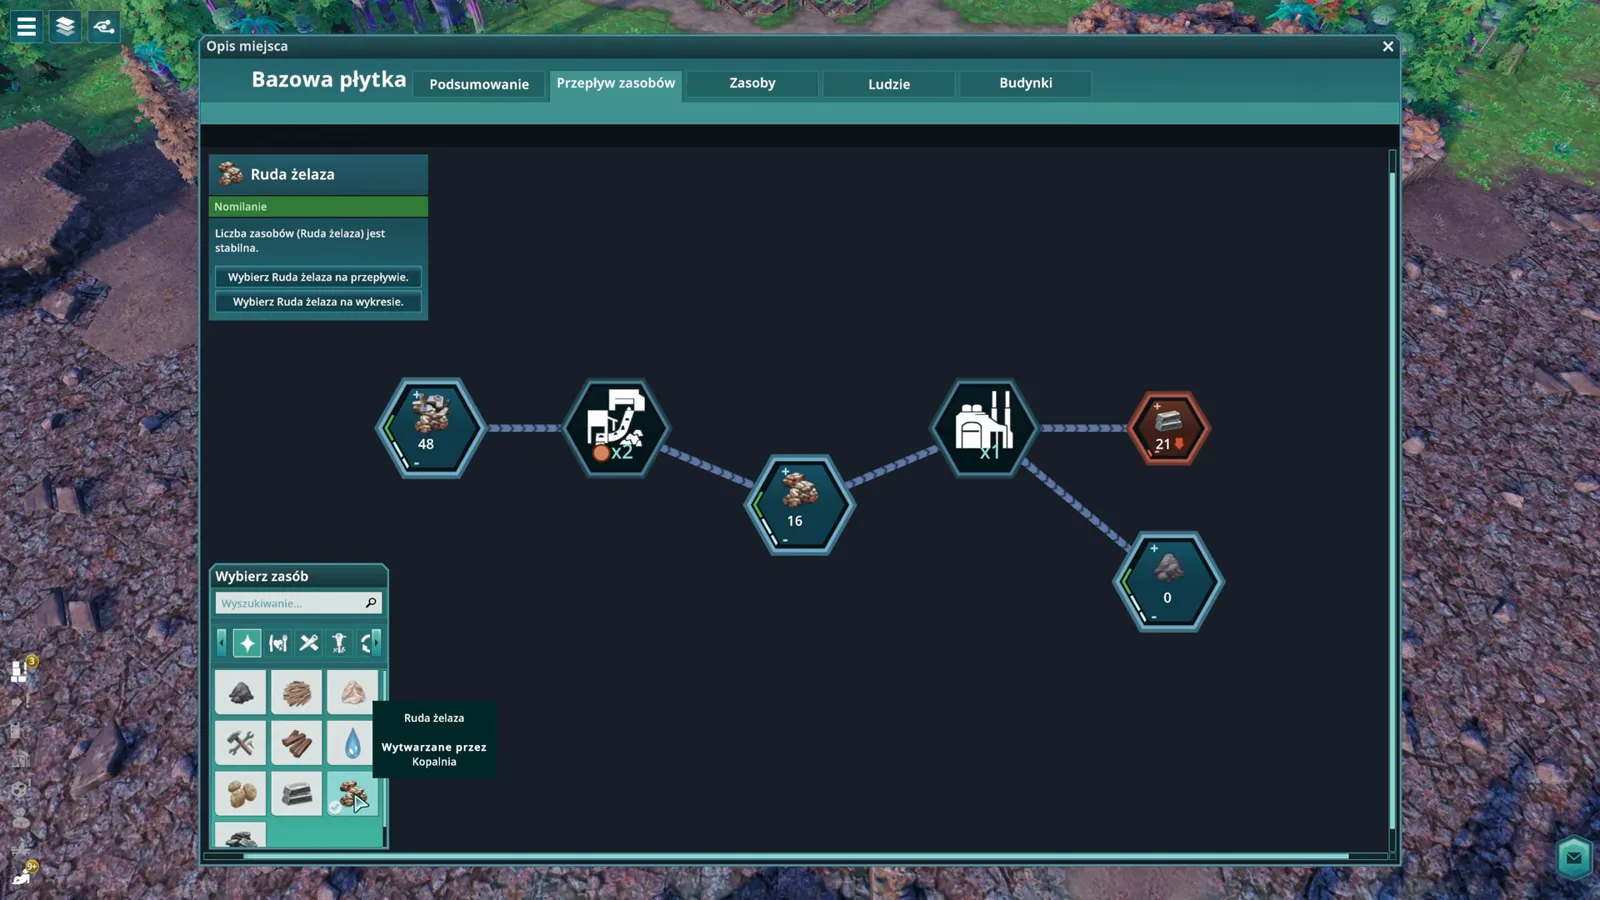Choose the coal resource tile

pyautogui.click(x=240, y=692)
